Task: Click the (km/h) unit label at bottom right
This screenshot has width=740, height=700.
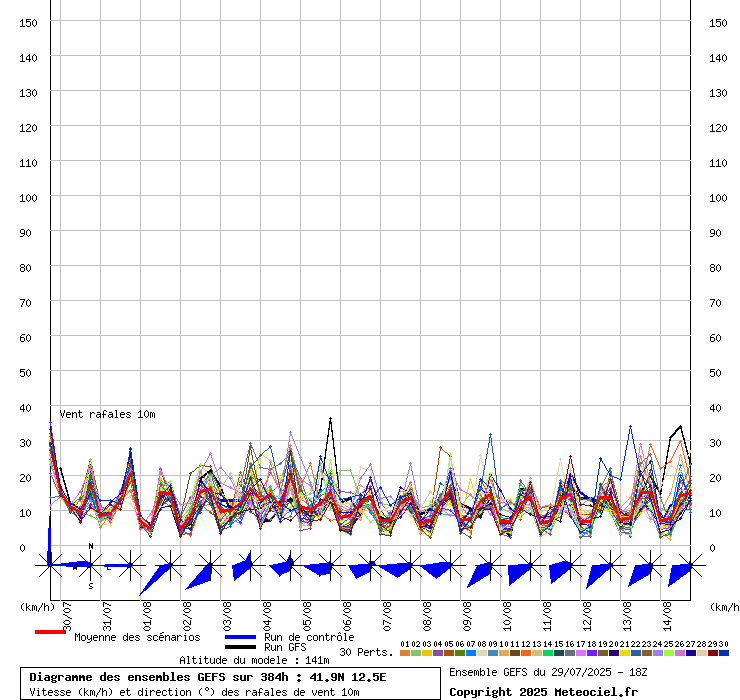Action: (x=725, y=607)
